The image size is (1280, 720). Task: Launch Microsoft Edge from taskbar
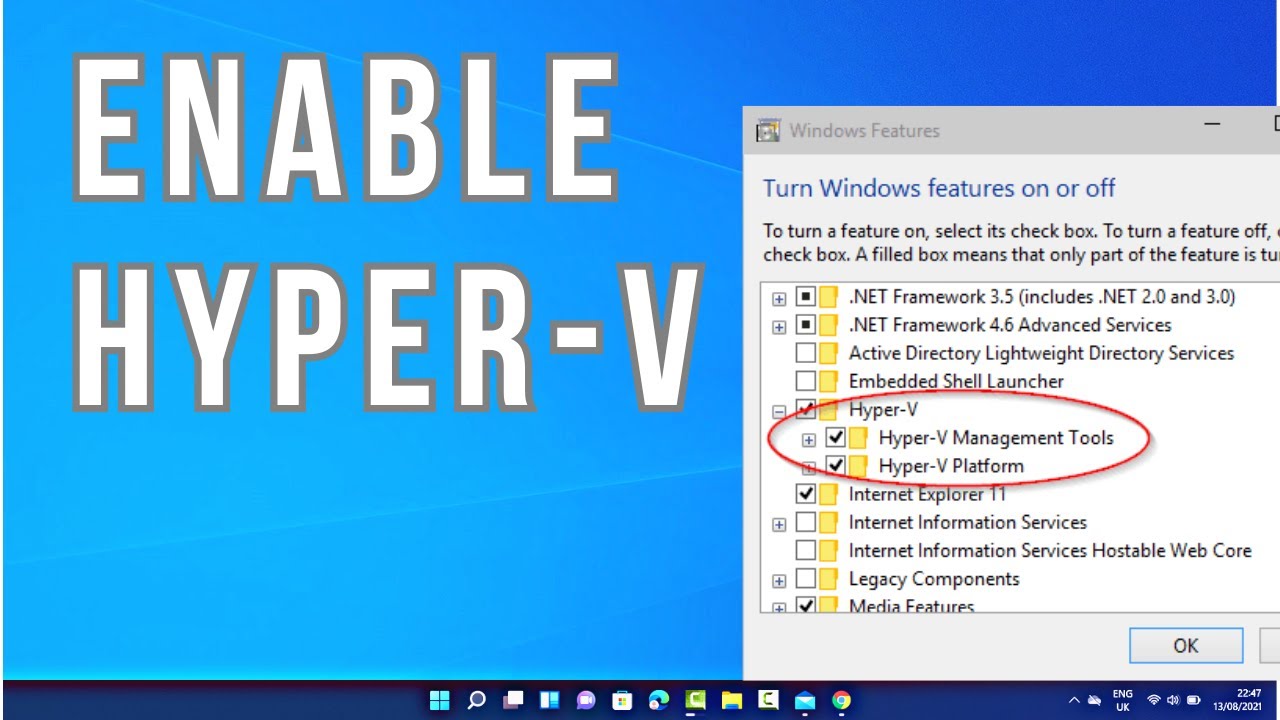tap(658, 700)
